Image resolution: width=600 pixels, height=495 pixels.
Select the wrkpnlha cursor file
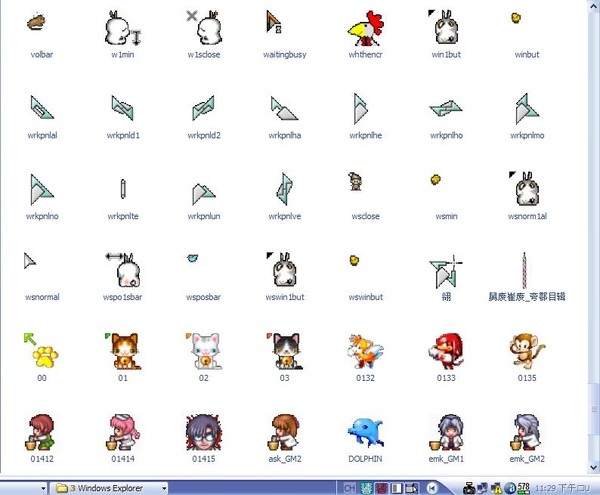[284, 108]
